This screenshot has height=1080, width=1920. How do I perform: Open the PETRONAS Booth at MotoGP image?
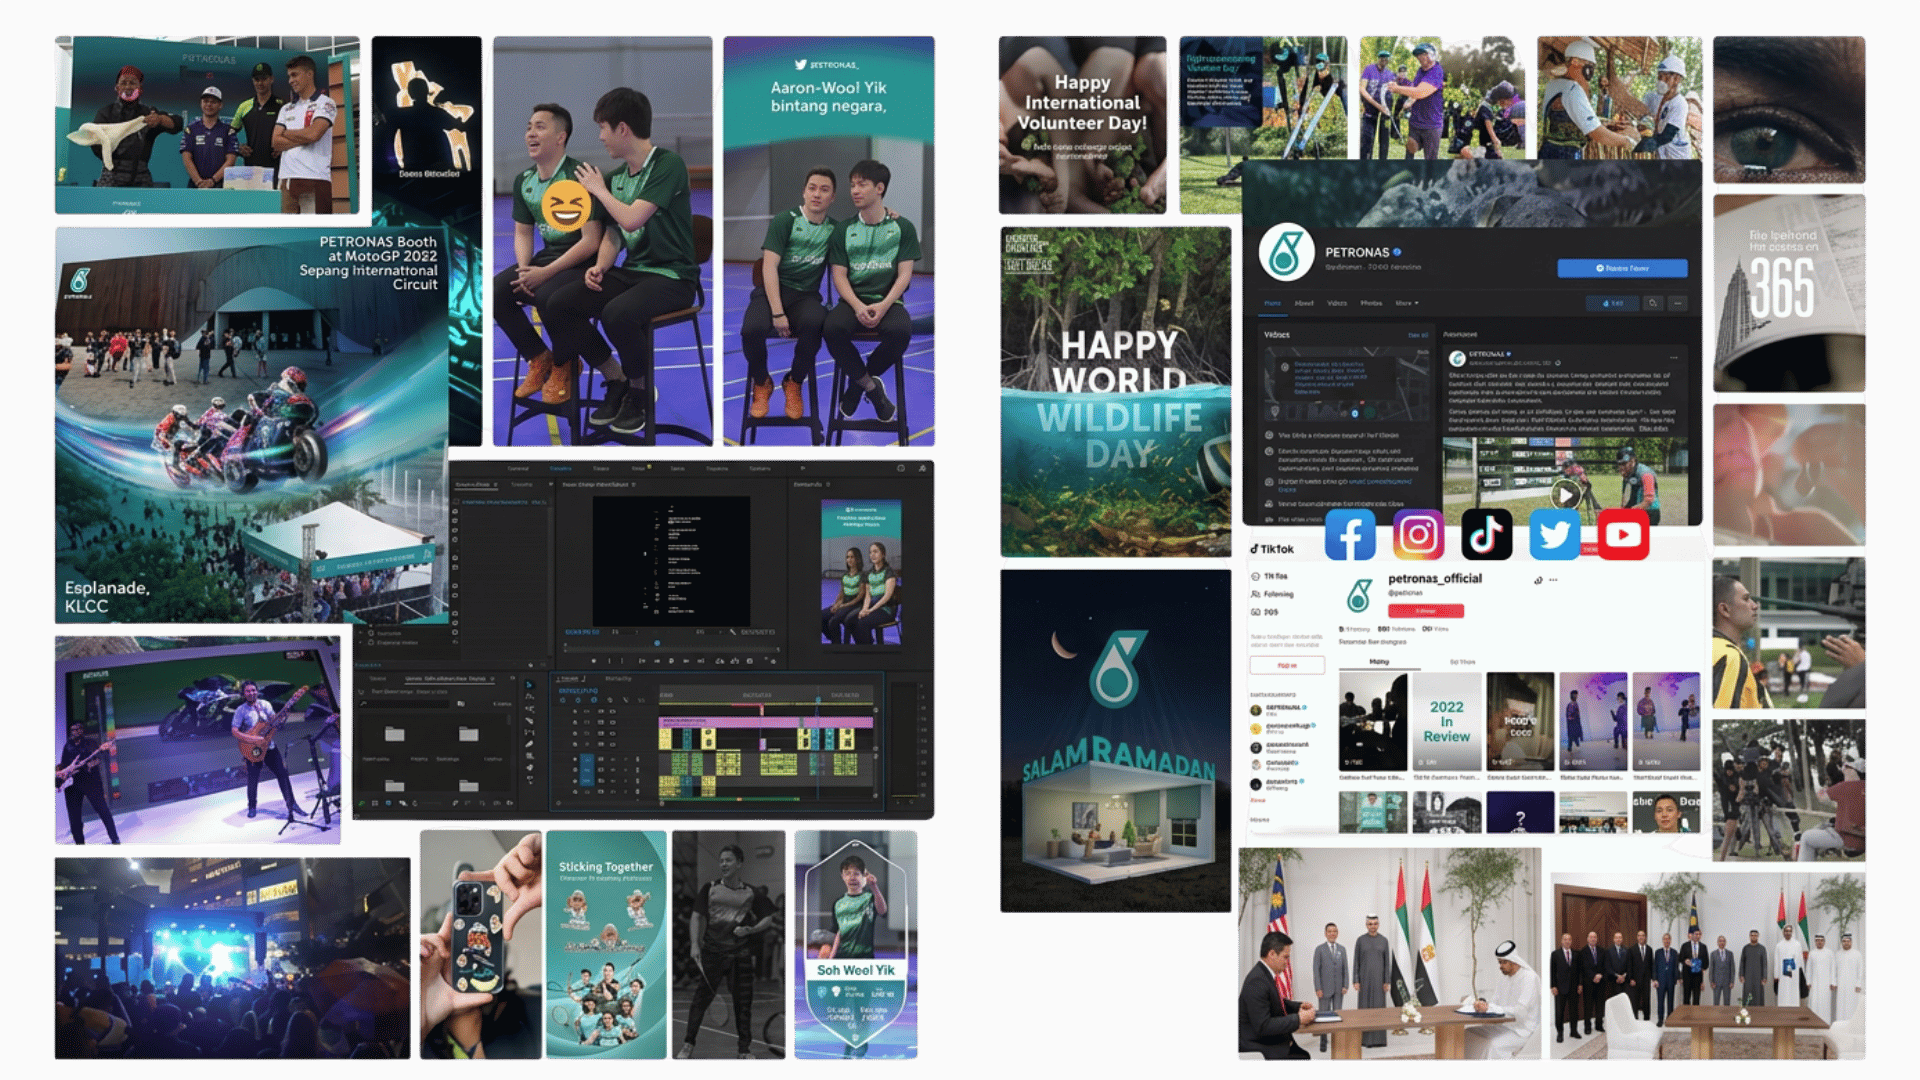[x=252, y=425]
